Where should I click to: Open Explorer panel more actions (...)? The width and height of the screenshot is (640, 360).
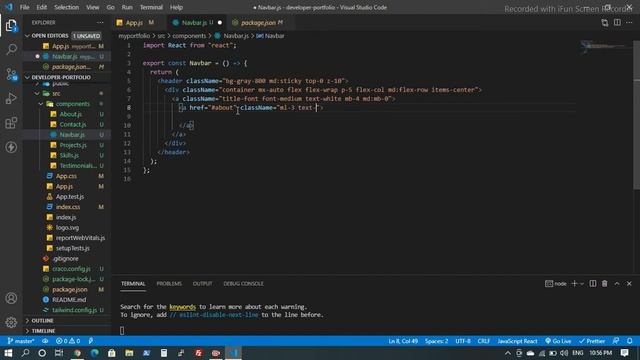(100, 23)
